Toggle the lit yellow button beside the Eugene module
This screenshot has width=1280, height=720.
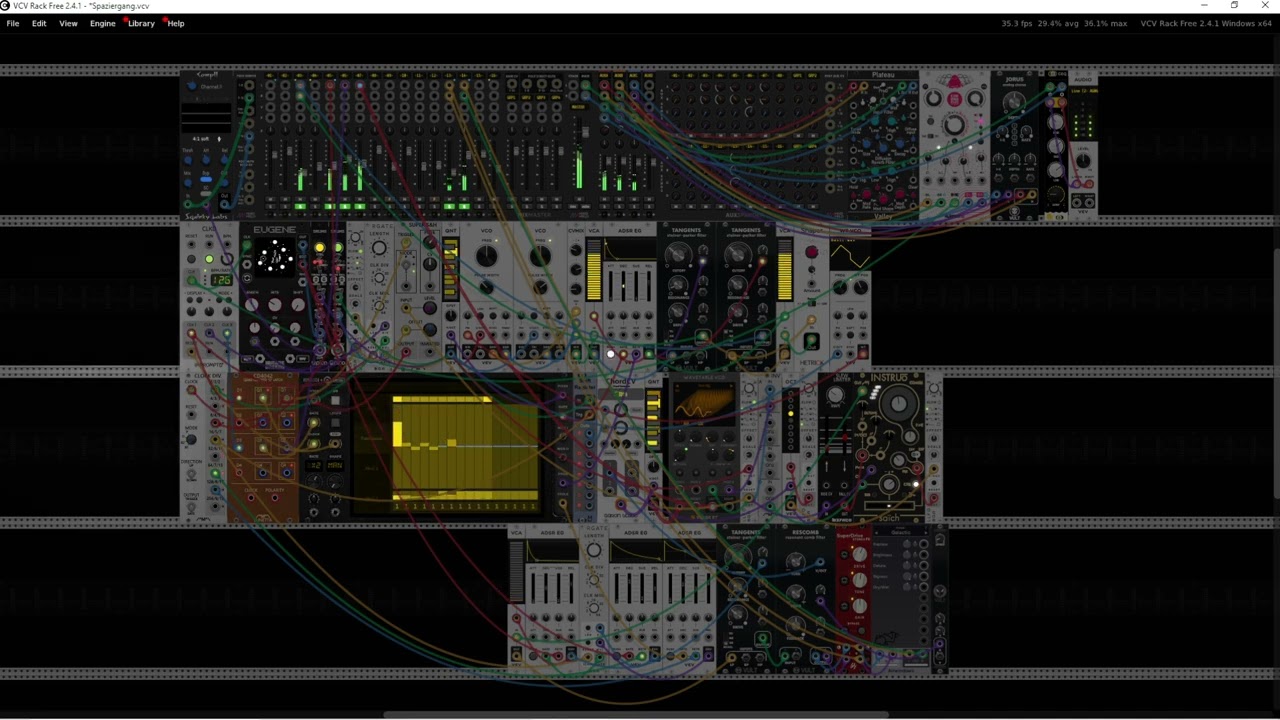coord(319,248)
